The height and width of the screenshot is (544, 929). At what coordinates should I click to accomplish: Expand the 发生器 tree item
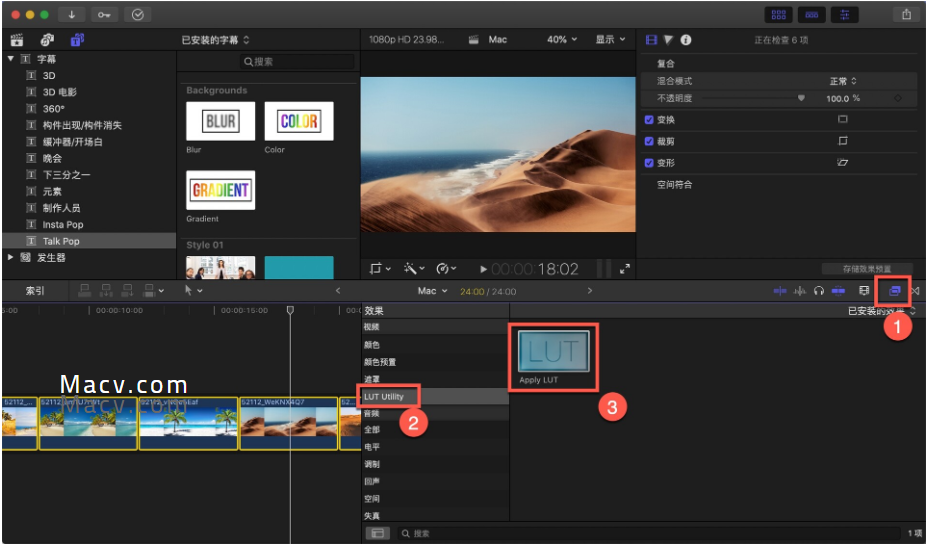point(10,257)
